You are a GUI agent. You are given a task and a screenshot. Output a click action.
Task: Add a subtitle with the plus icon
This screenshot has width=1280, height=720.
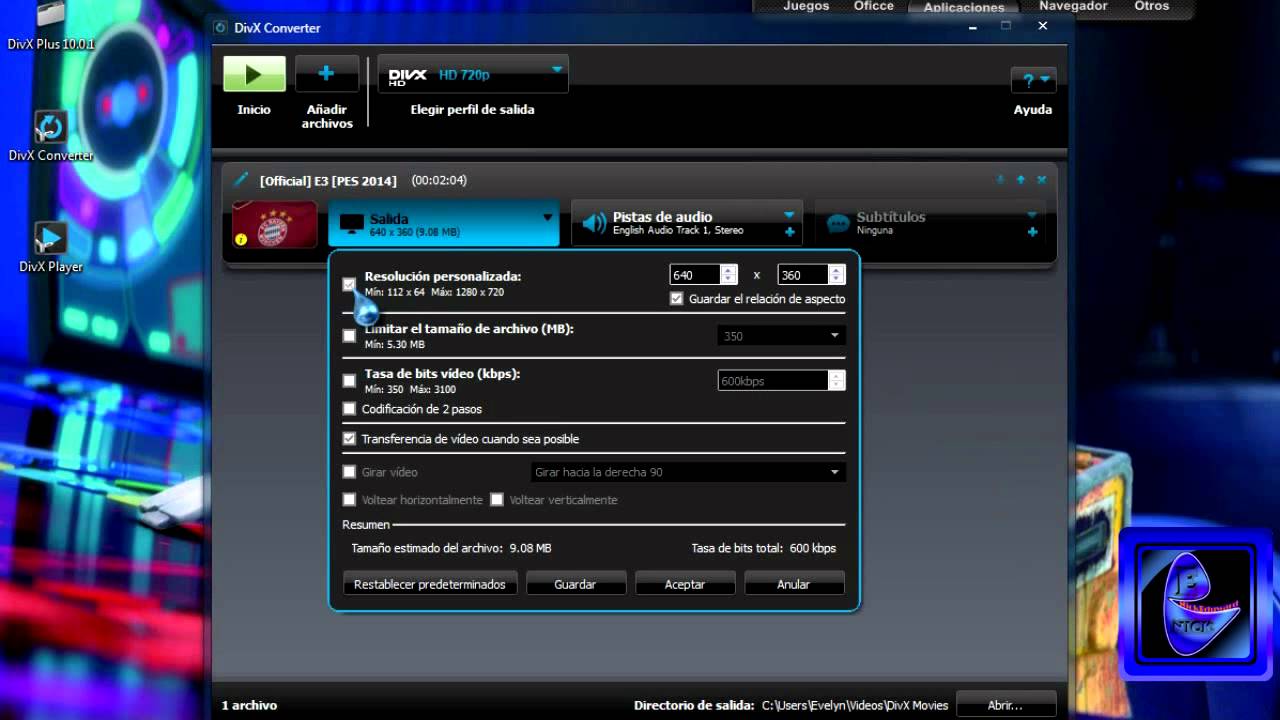pos(1032,232)
